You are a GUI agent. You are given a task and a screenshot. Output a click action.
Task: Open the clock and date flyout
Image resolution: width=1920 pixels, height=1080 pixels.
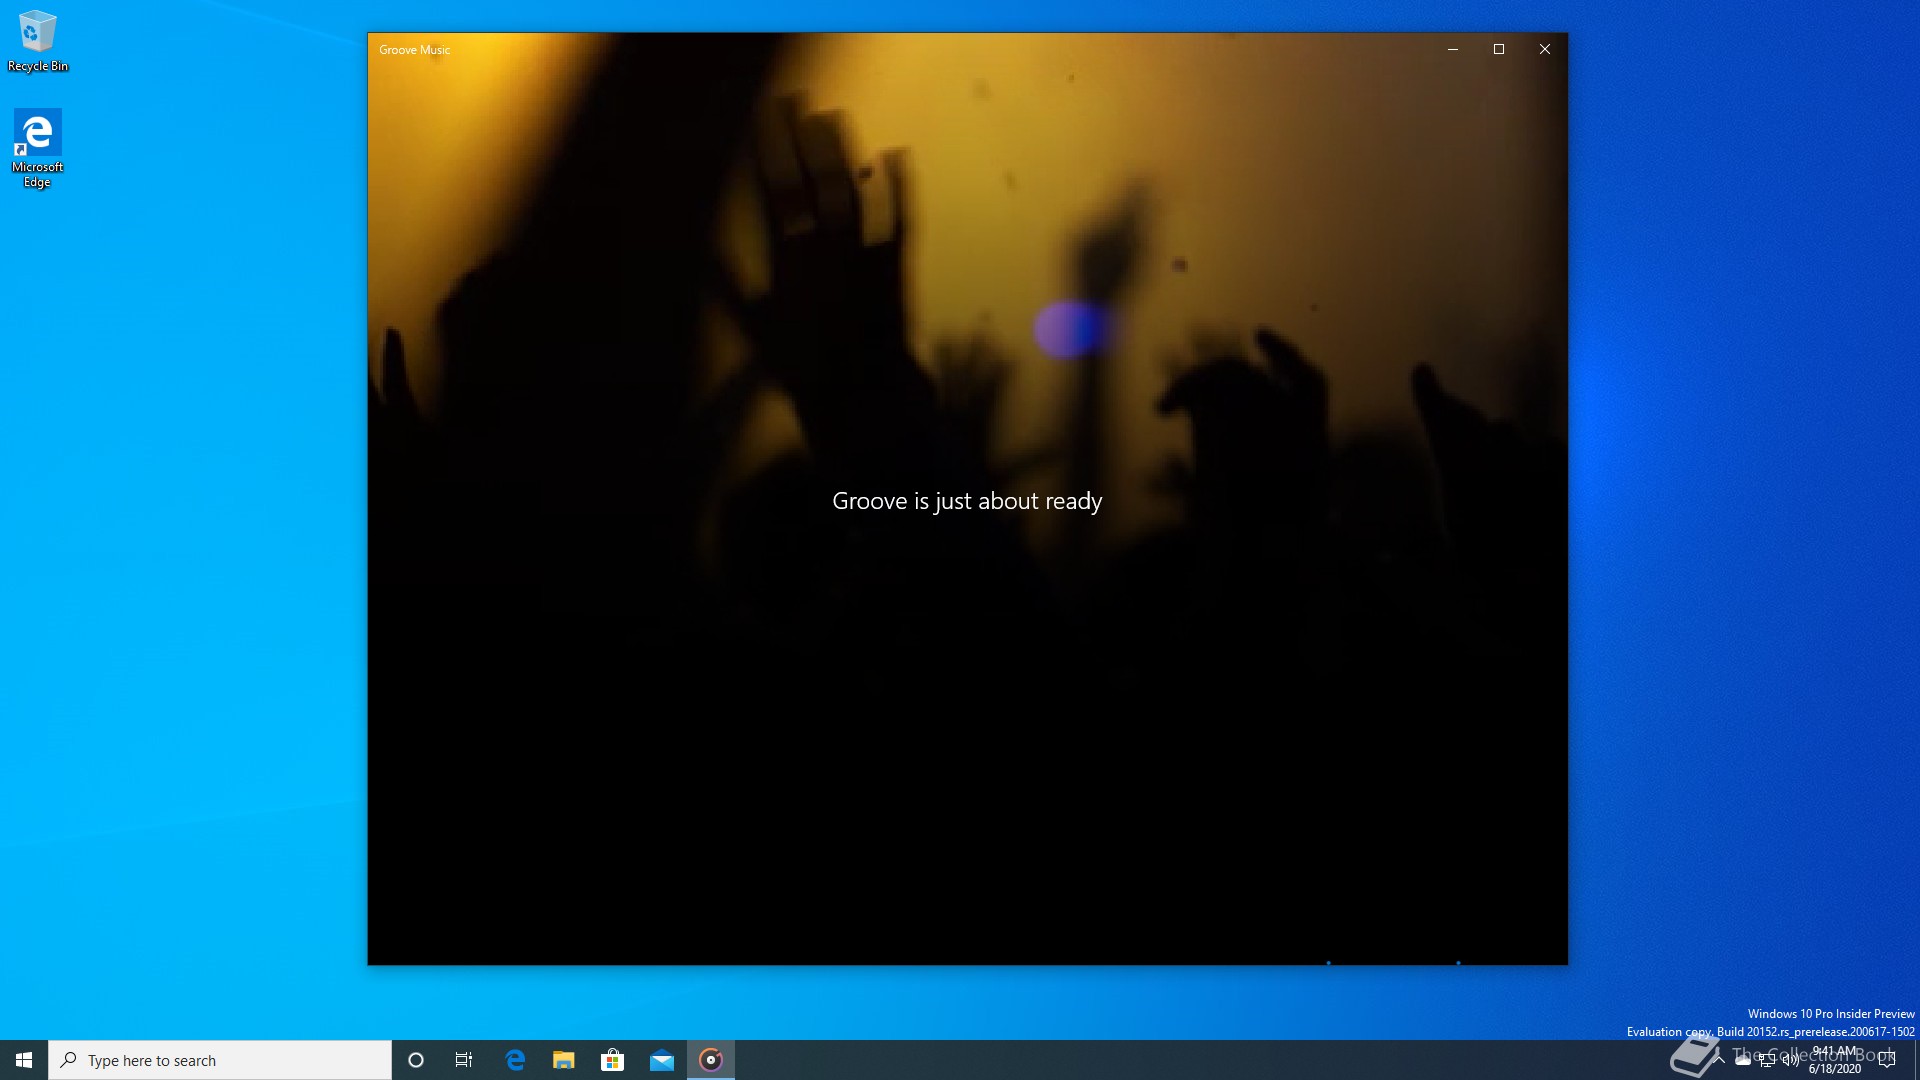(1835, 1060)
